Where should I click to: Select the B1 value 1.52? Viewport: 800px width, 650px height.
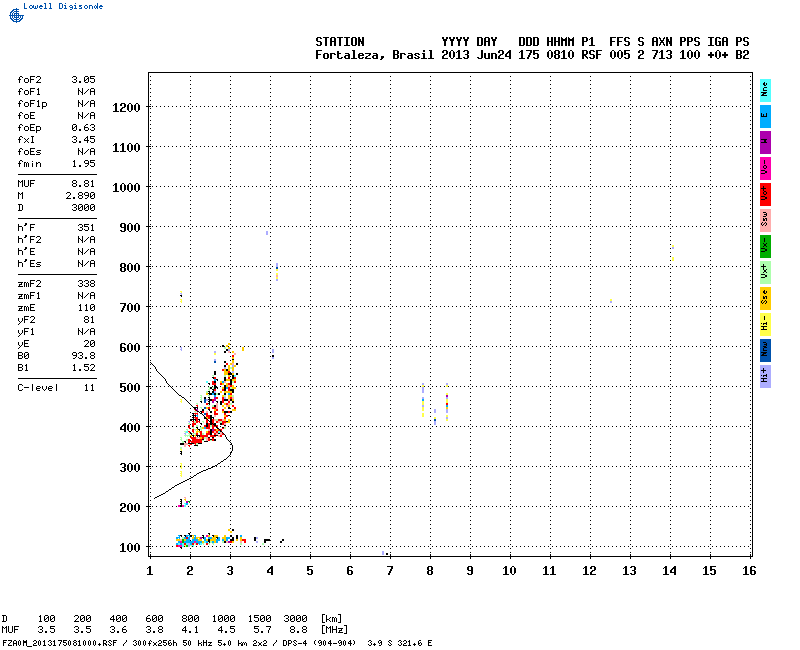83,368
